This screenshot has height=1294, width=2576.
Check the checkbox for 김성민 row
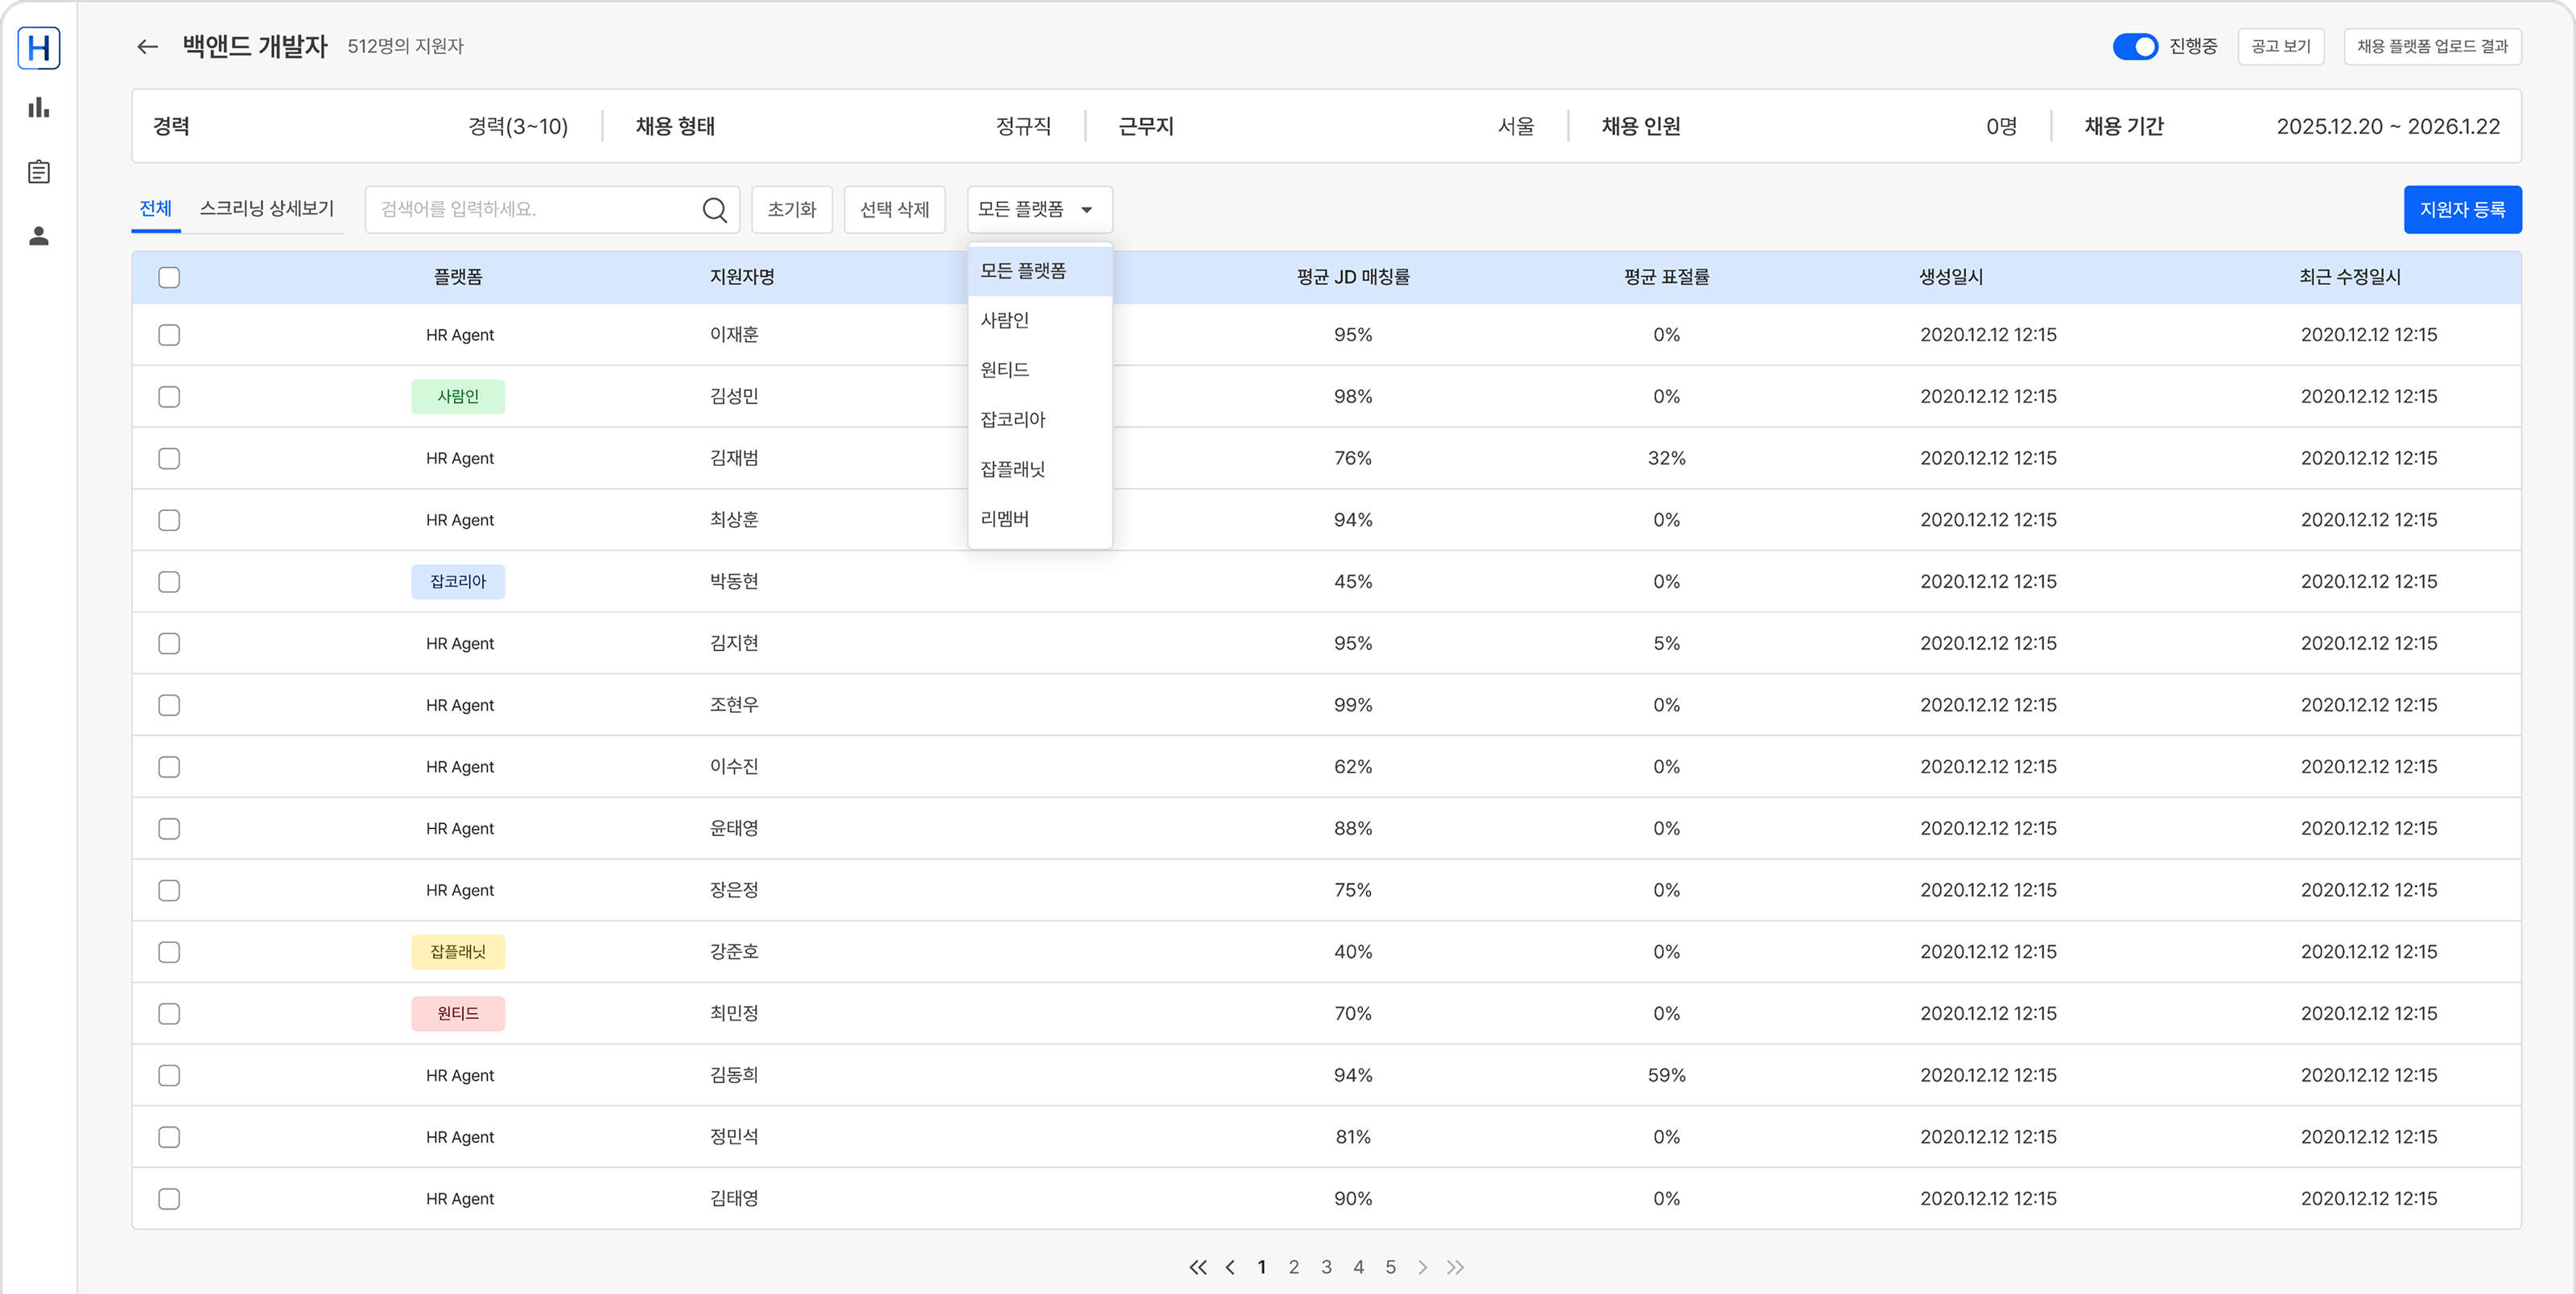[x=169, y=397]
